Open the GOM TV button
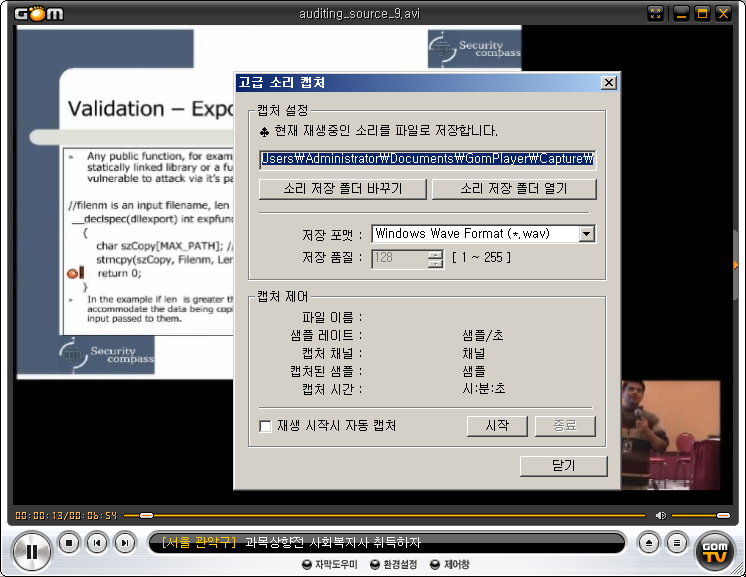This screenshot has width=746, height=577. [714, 549]
